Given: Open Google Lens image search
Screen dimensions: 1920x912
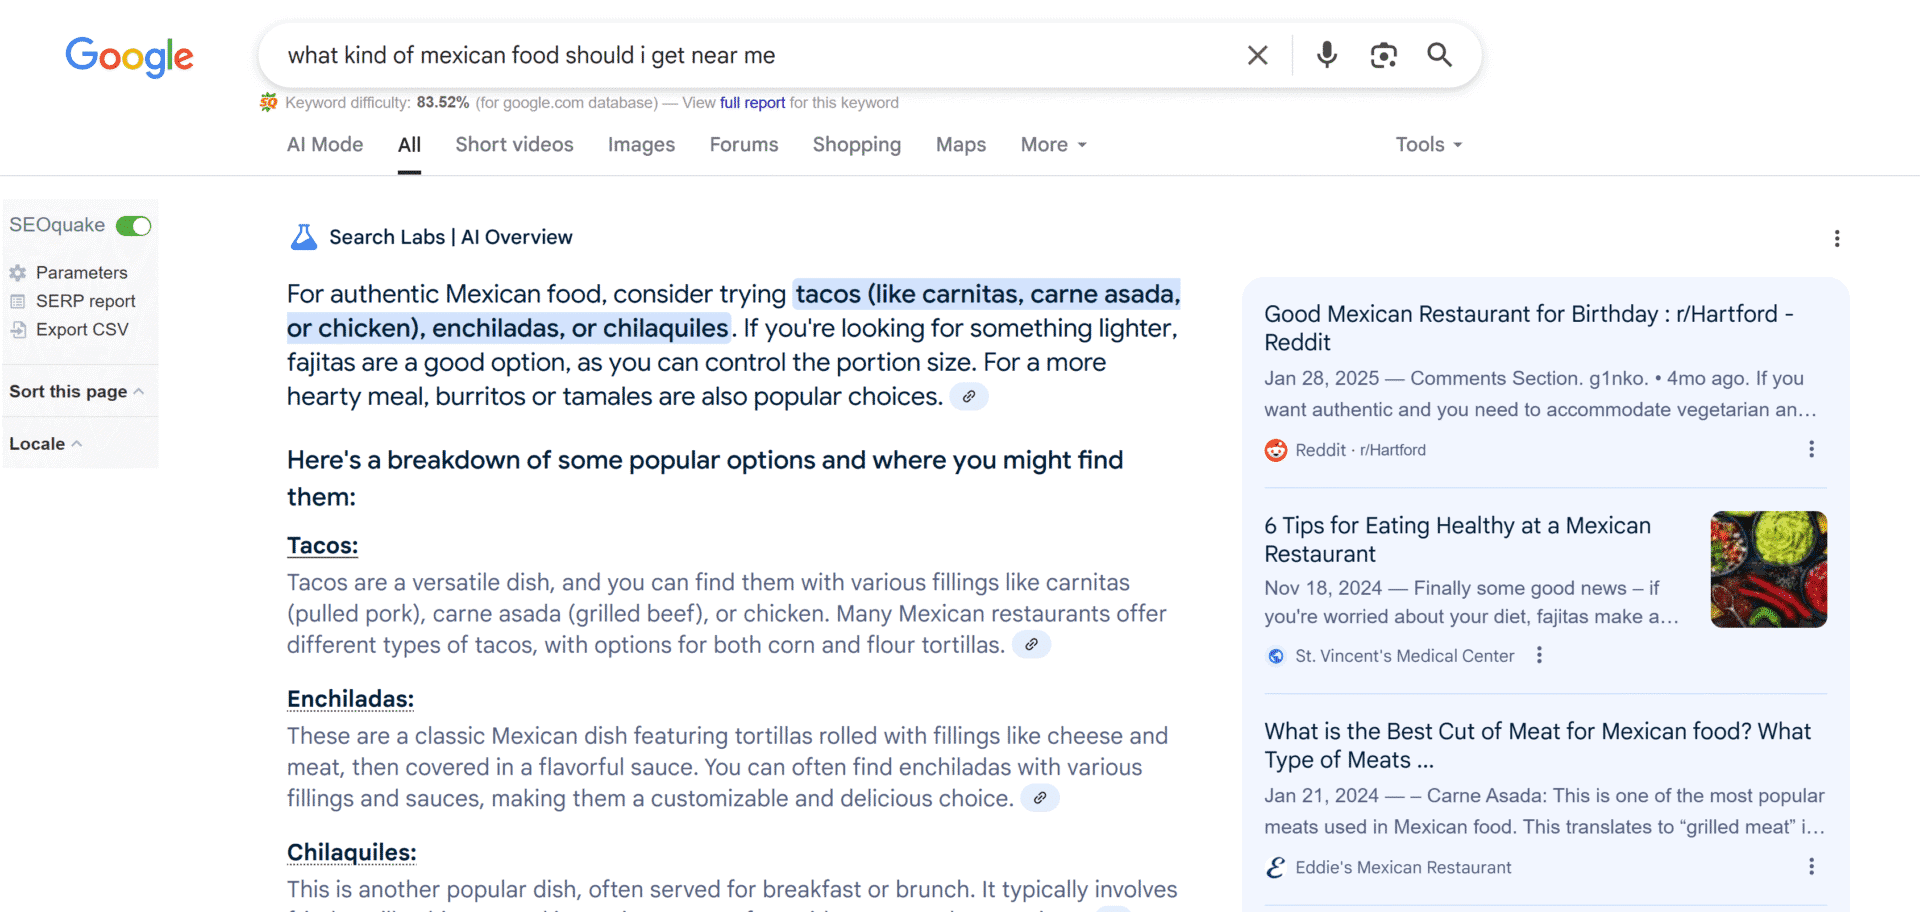Looking at the screenshot, I should click(1384, 55).
